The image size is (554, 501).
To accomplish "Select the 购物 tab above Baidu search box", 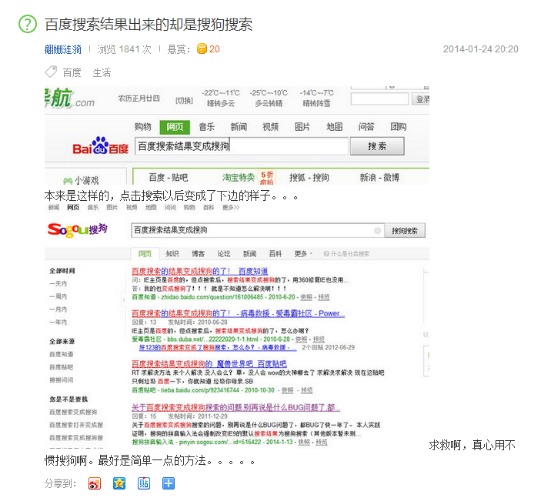I will (143, 127).
